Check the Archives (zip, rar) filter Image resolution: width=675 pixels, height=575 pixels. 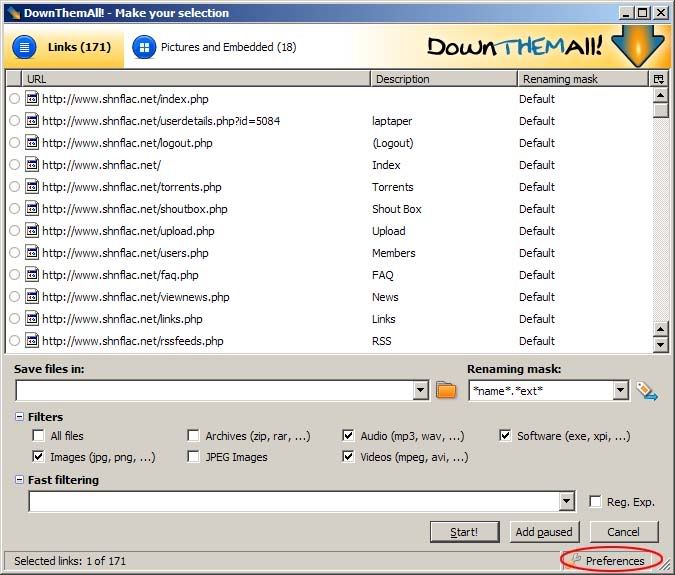193,436
